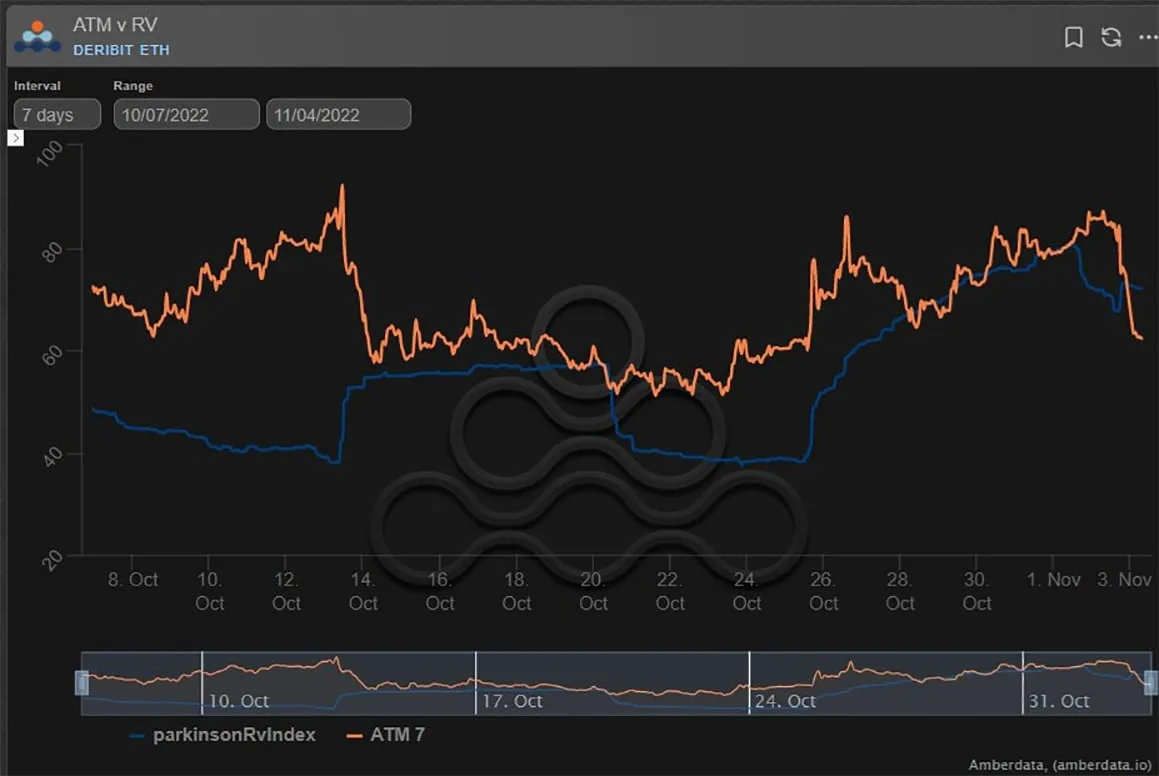Viewport: 1159px width, 776px height.
Task: Click the 10. Oct marker in navigator
Action: click(x=239, y=701)
